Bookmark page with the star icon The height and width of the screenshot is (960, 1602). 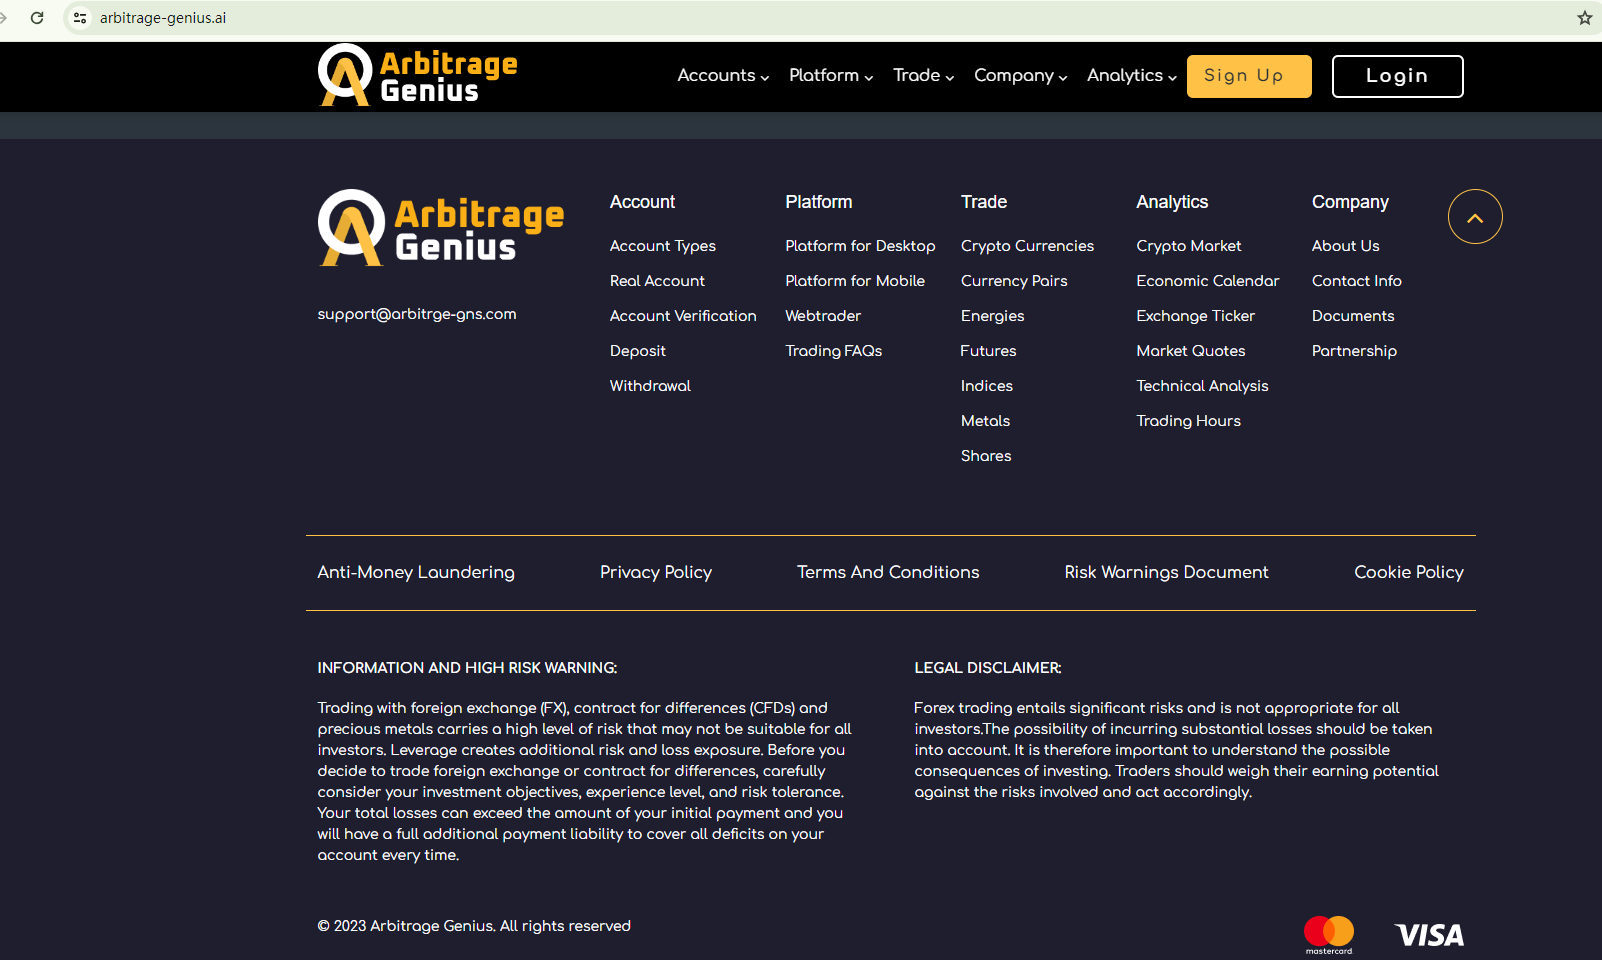click(1584, 18)
